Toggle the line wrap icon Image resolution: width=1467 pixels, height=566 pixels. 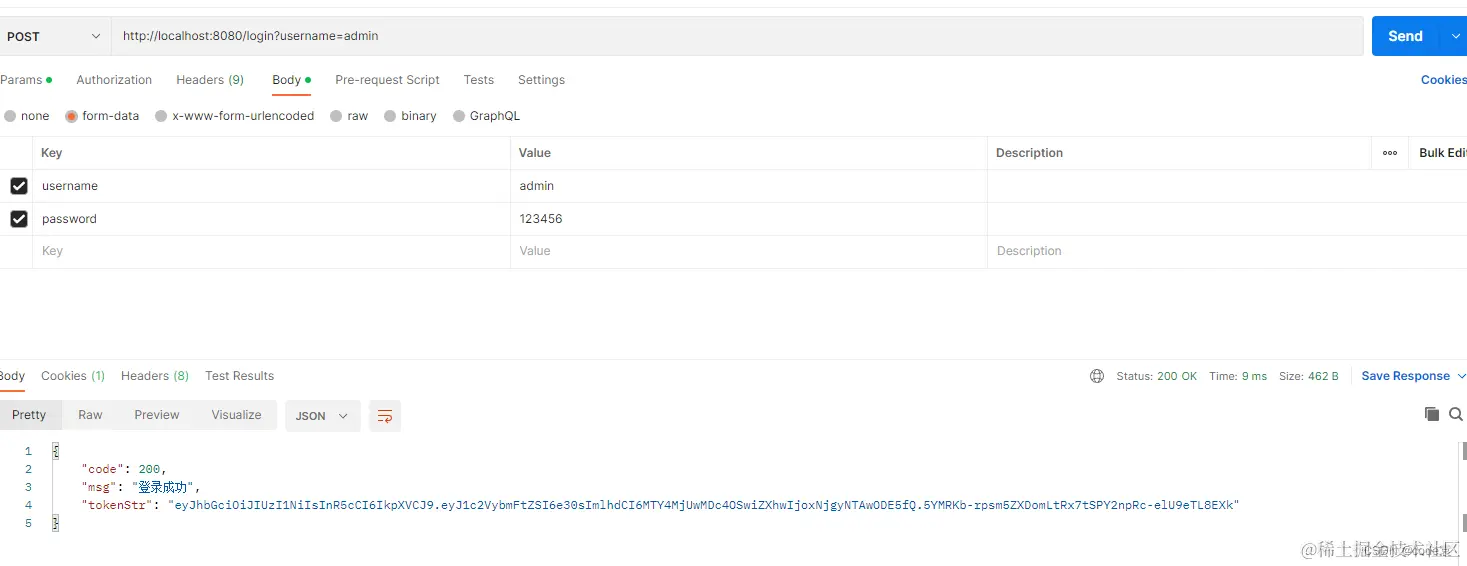click(385, 416)
